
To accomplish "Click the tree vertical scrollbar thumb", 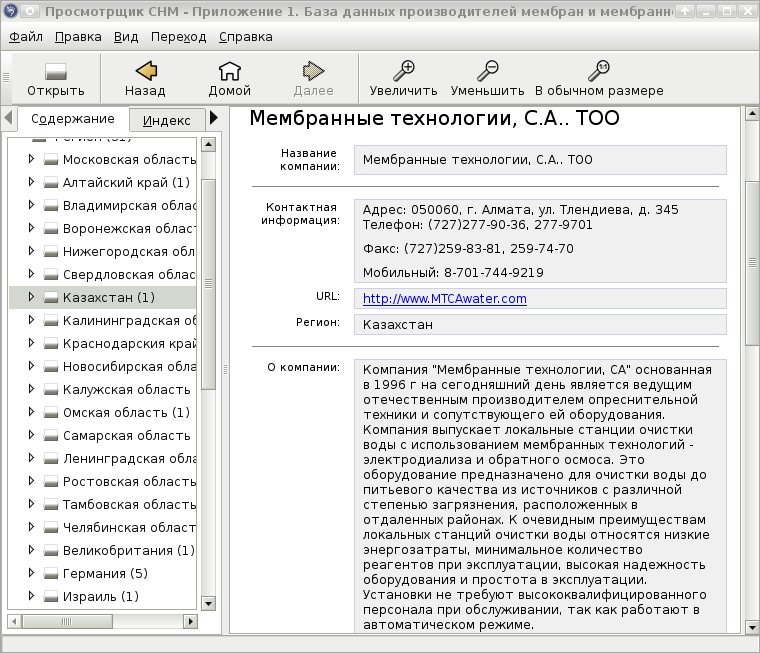I will coord(208,284).
